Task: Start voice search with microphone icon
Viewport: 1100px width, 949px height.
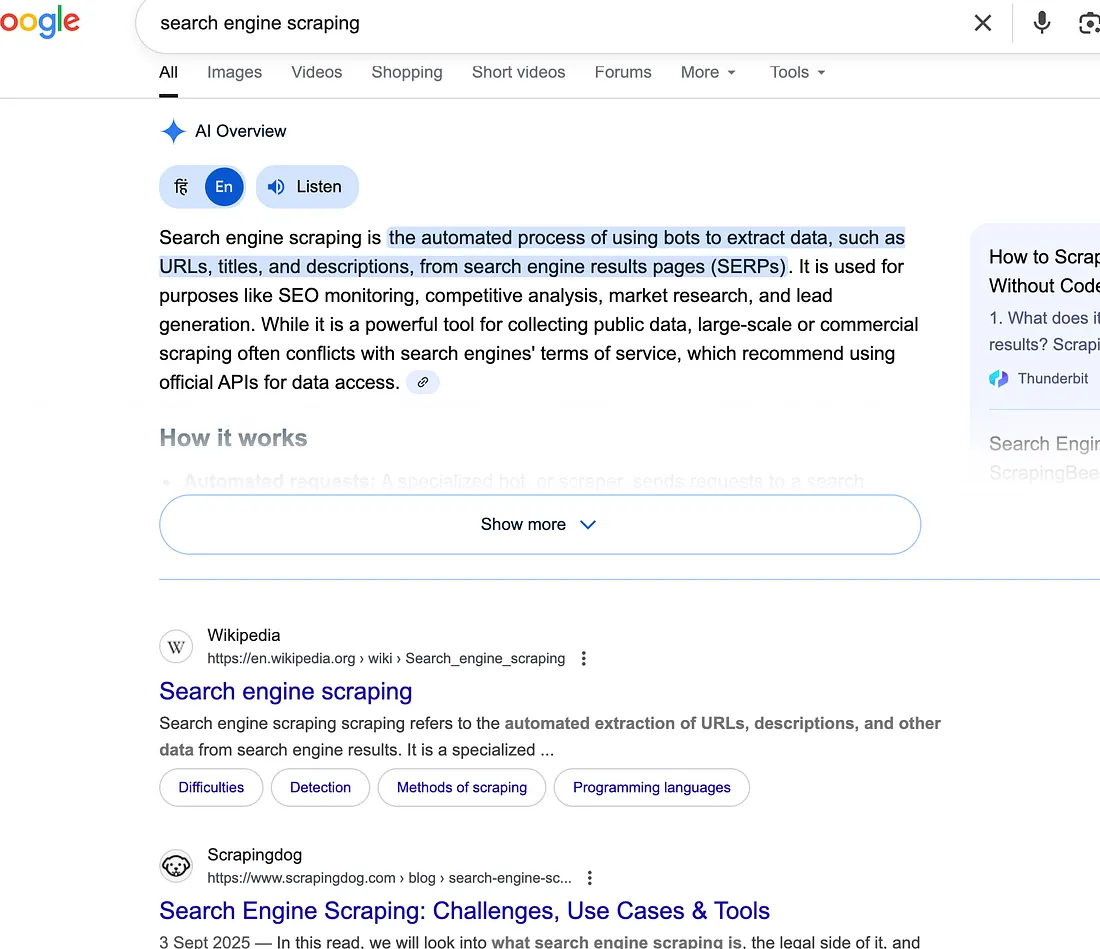Action: [1042, 23]
